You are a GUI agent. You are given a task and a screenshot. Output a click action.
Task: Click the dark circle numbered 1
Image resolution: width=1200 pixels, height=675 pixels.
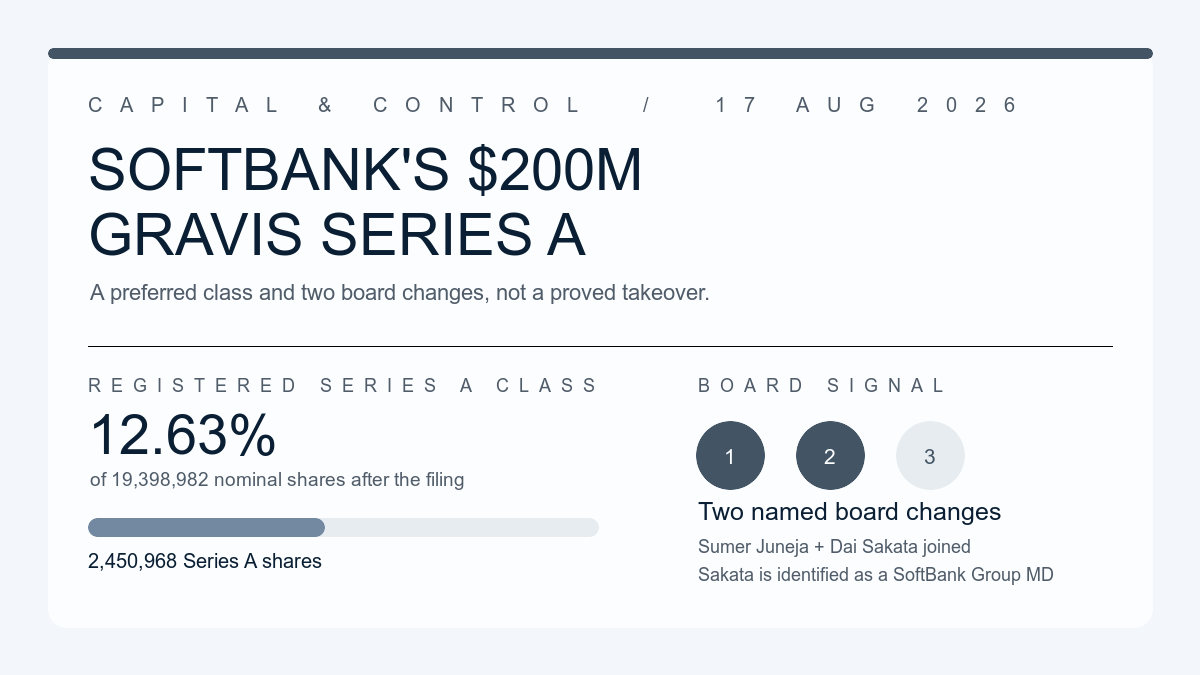point(730,456)
